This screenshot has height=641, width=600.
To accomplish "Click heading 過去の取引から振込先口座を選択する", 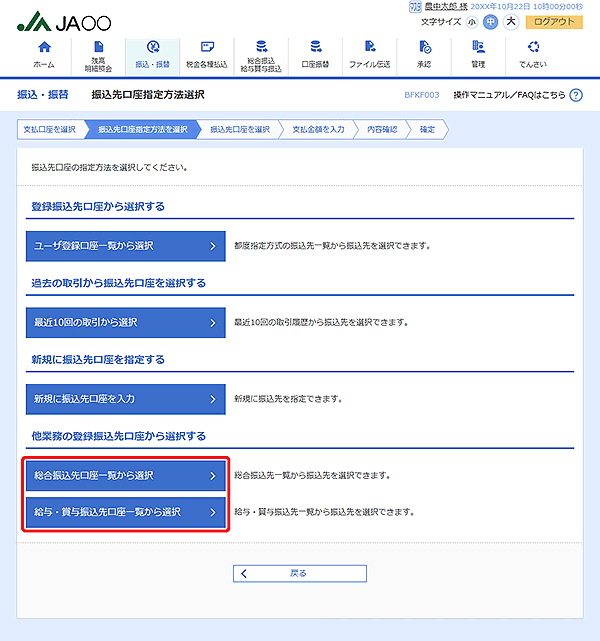I will tap(119, 283).
